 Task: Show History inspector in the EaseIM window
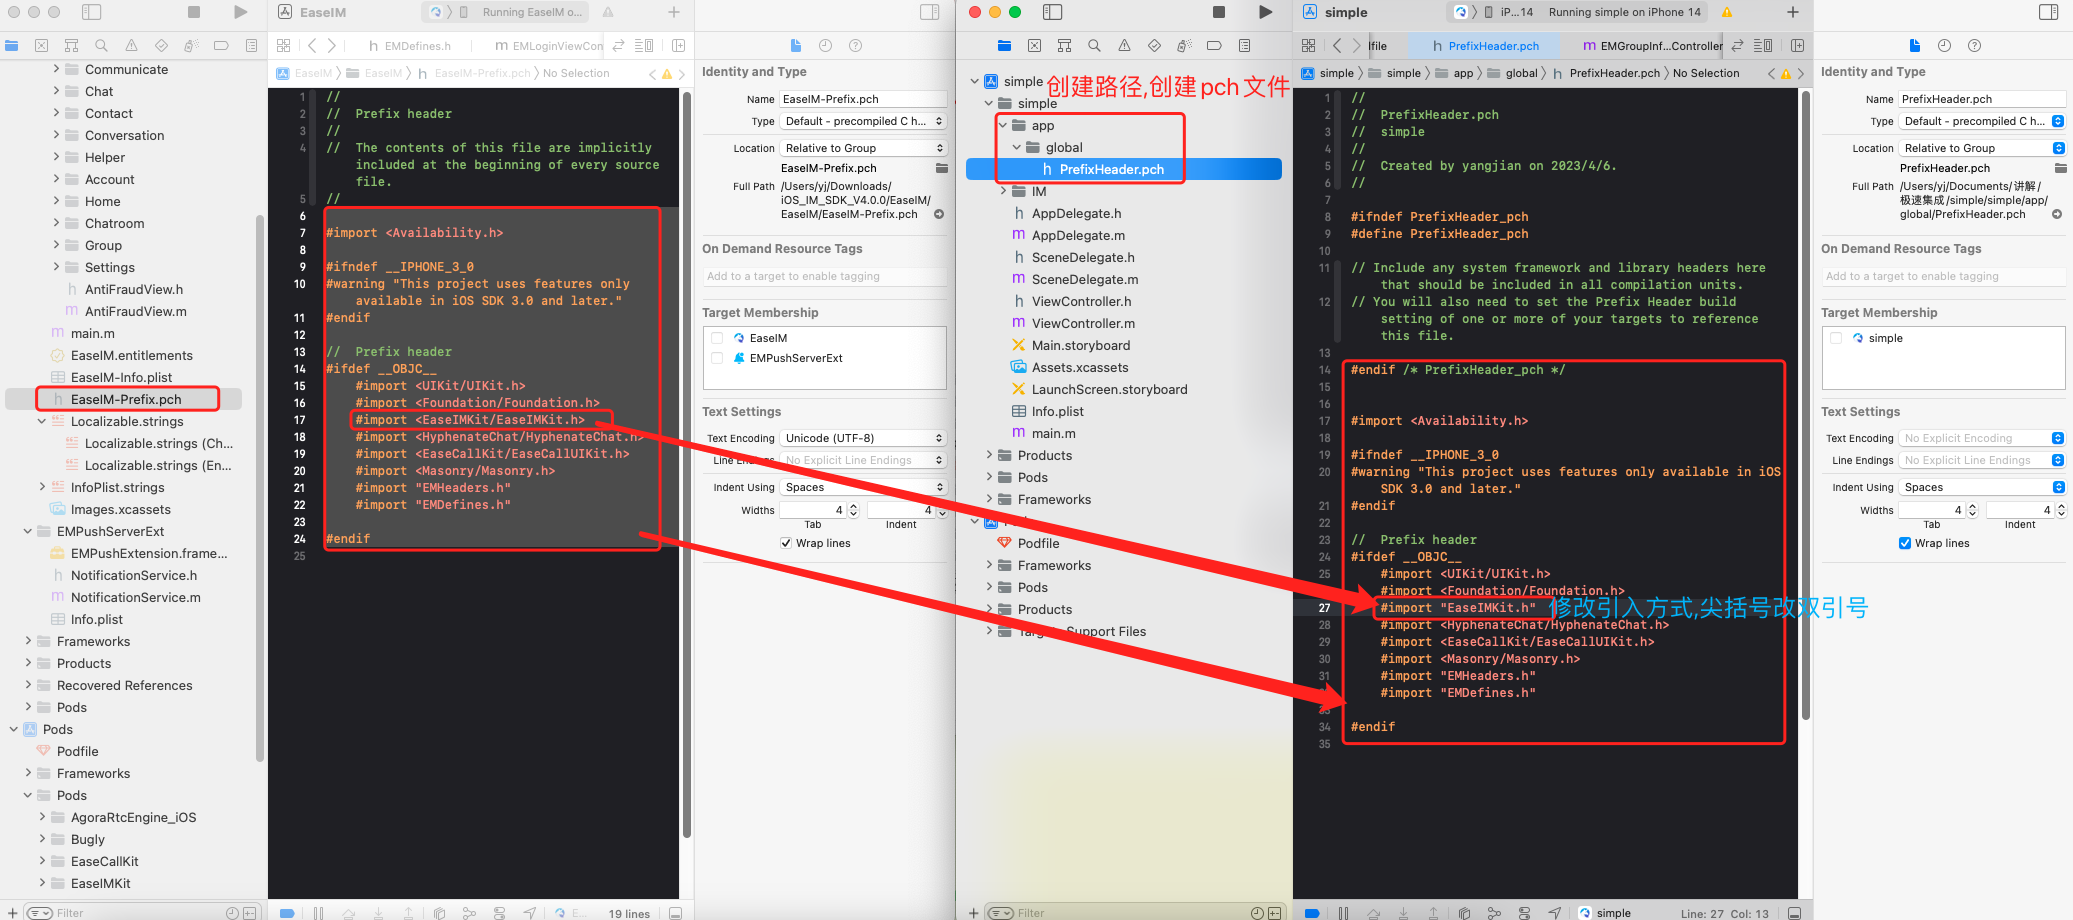825,45
